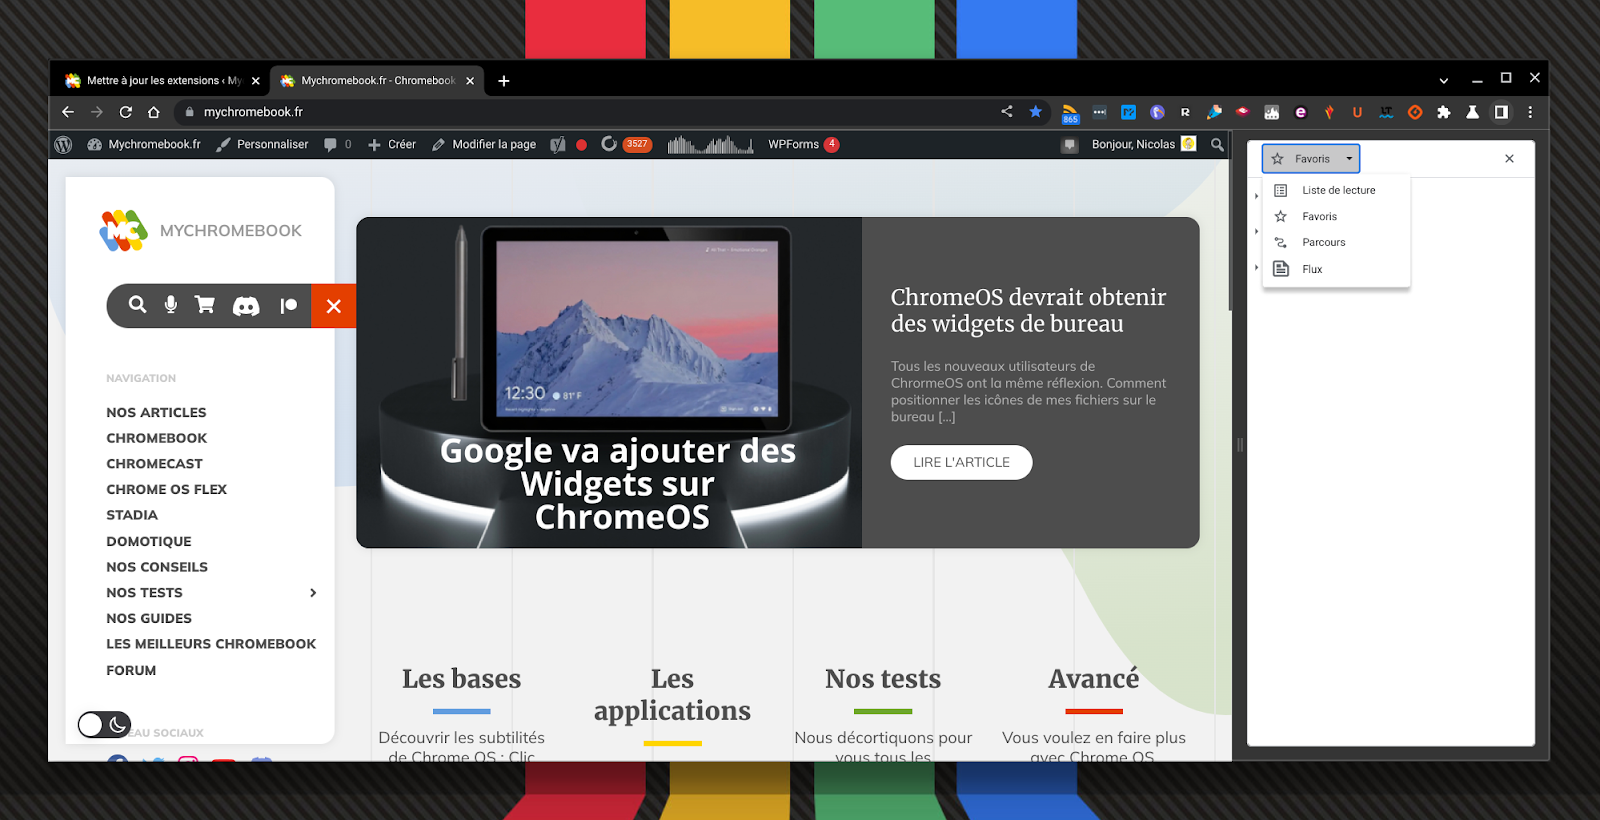Reload the current page
This screenshot has height=820, width=1600.
click(126, 112)
